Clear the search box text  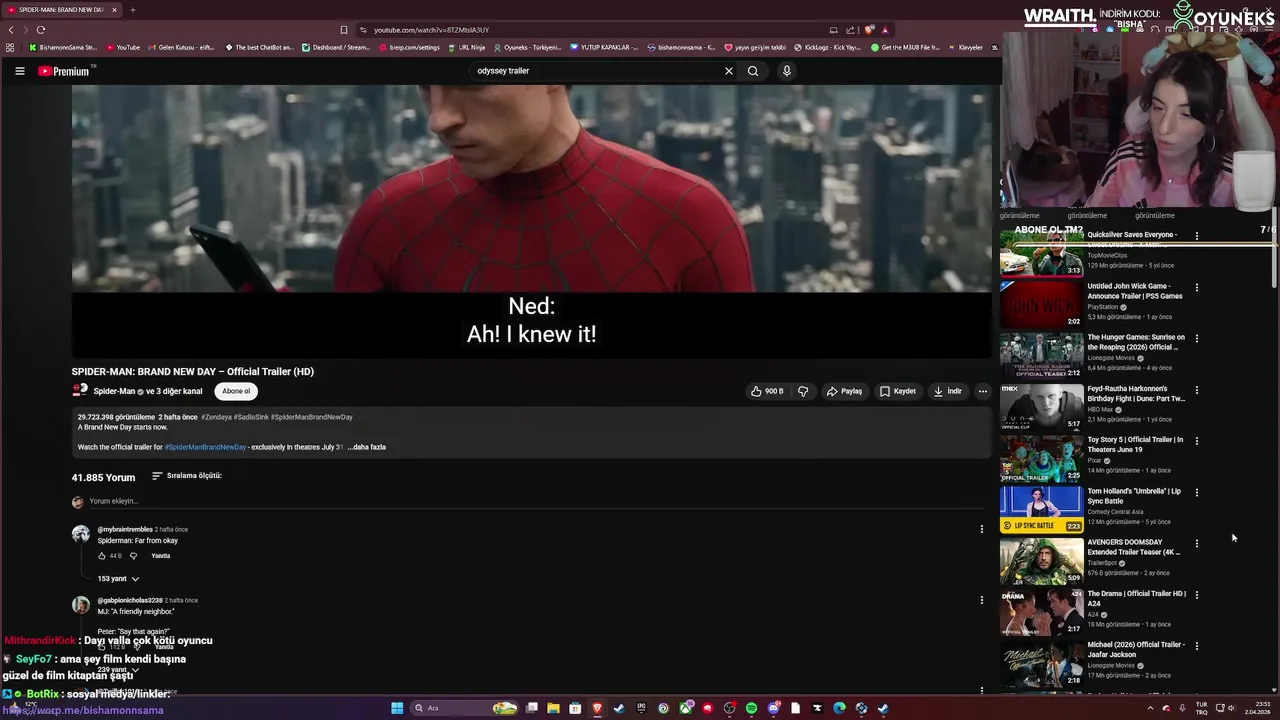(x=729, y=71)
